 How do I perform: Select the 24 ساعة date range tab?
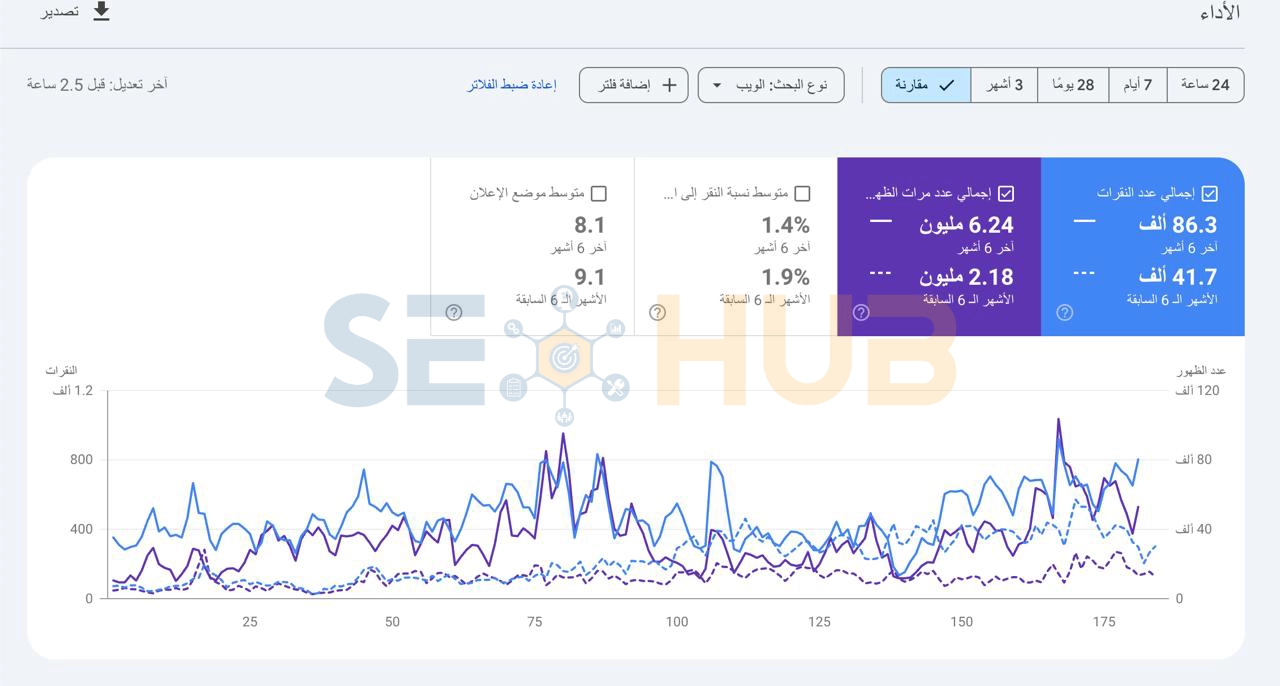point(1205,85)
